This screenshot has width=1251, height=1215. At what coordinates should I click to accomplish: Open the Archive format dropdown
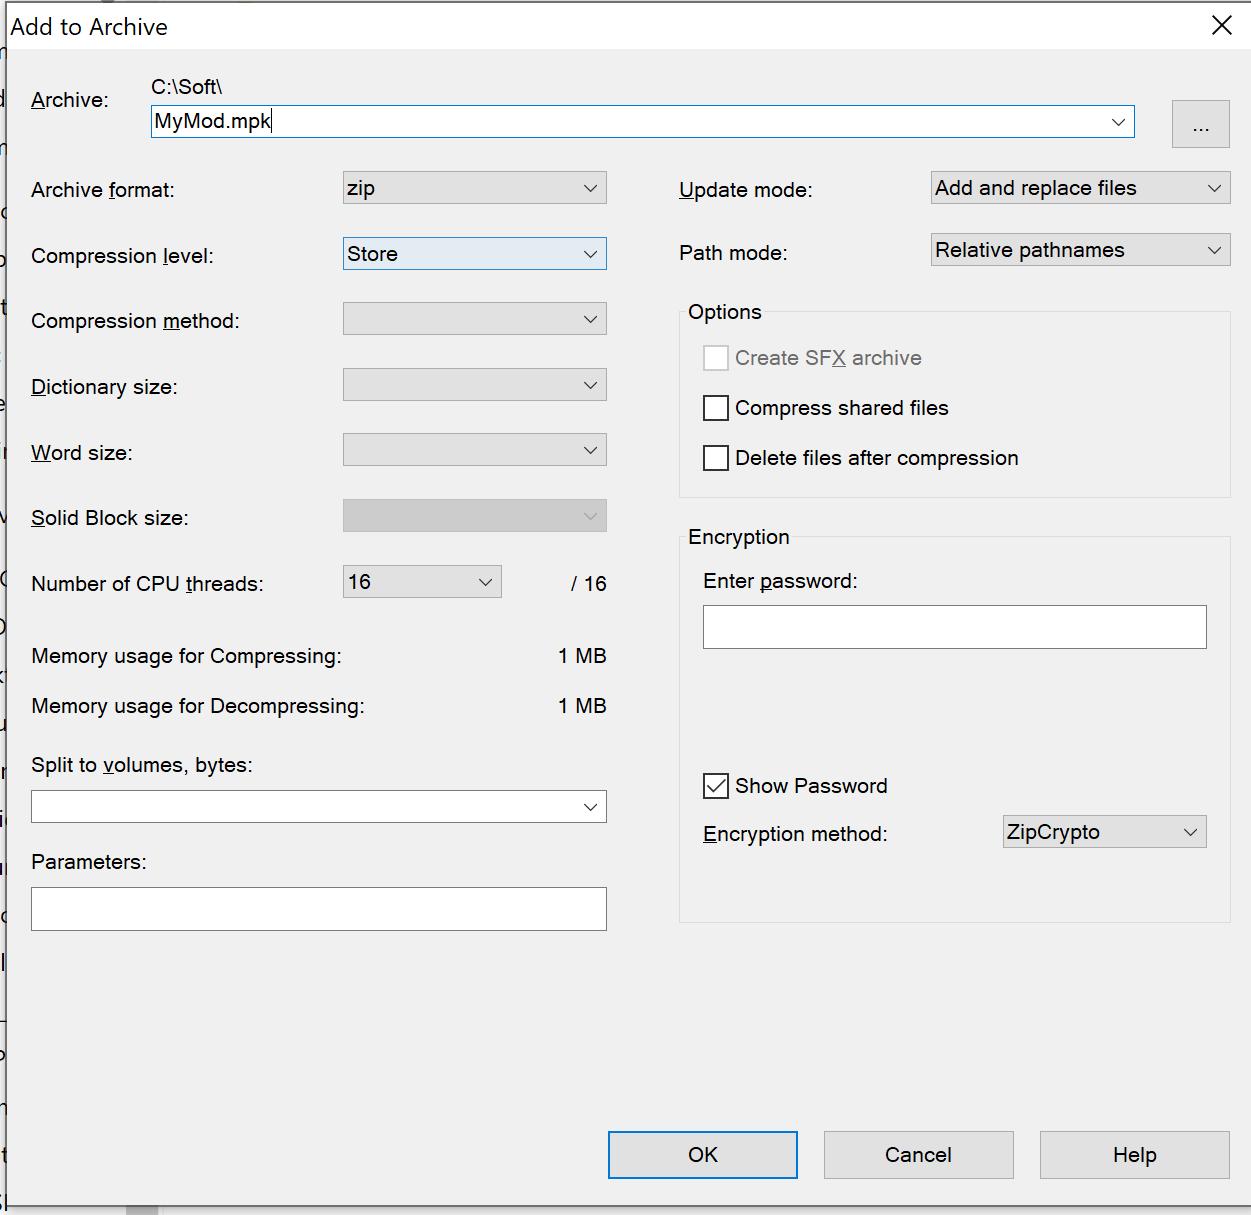click(474, 188)
